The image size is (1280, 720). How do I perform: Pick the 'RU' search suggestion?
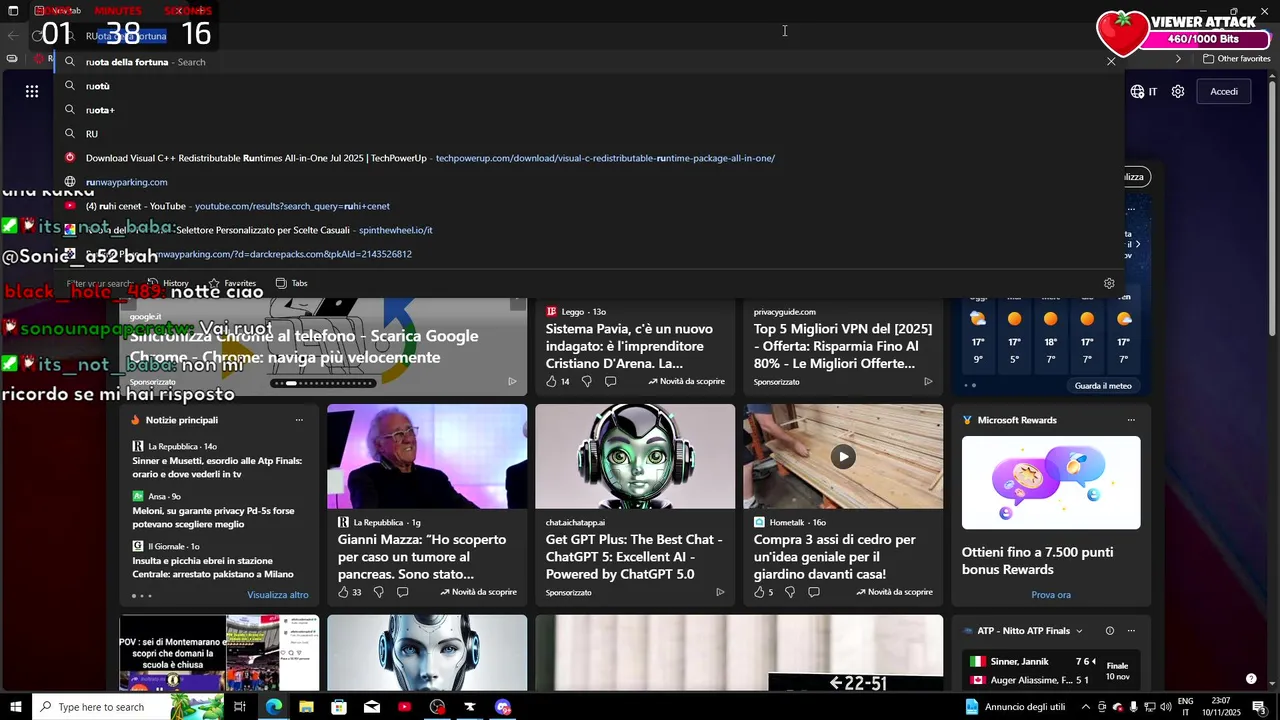588,134
